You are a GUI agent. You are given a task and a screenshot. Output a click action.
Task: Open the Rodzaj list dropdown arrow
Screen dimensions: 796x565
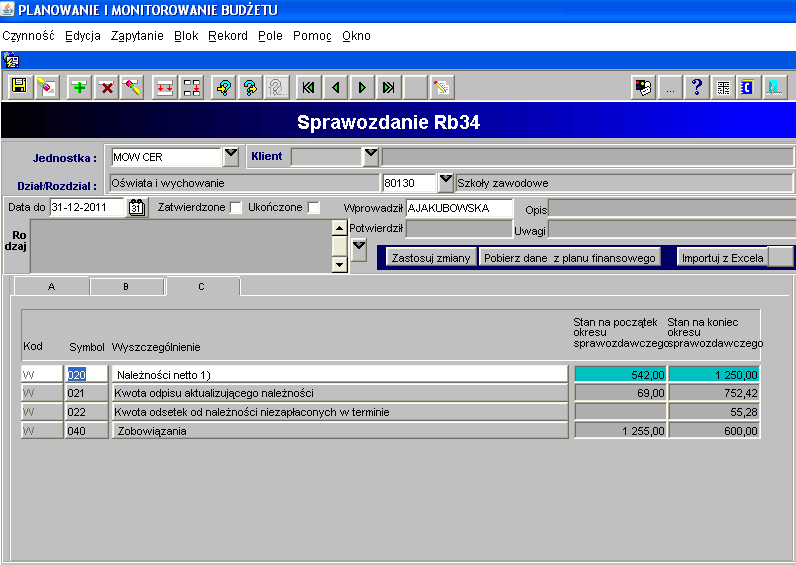tap(359, 250)
